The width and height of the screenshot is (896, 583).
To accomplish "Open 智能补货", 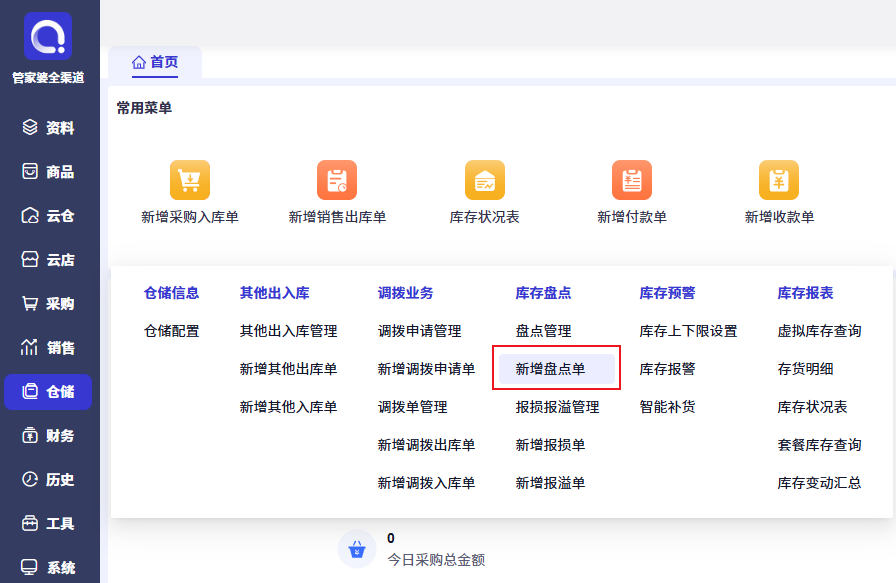I will point(667,407).
